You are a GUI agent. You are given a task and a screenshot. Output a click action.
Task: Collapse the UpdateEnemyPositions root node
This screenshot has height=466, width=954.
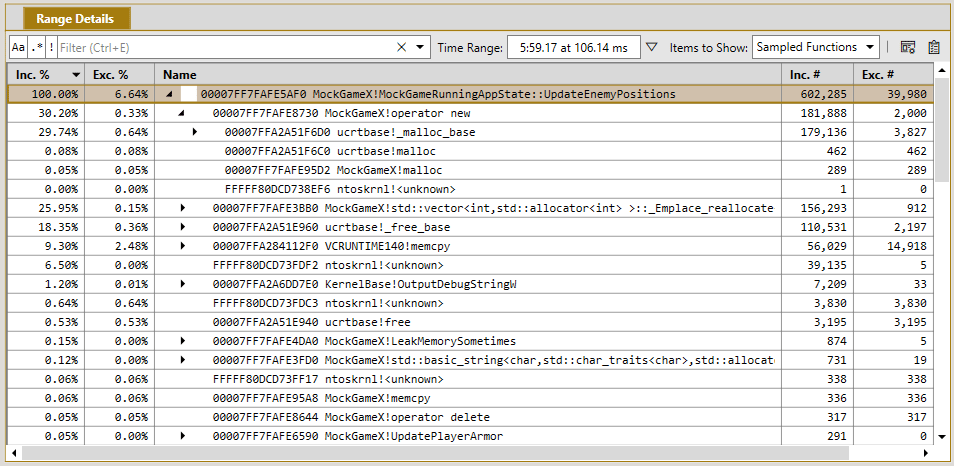click(x=169, y=94)
